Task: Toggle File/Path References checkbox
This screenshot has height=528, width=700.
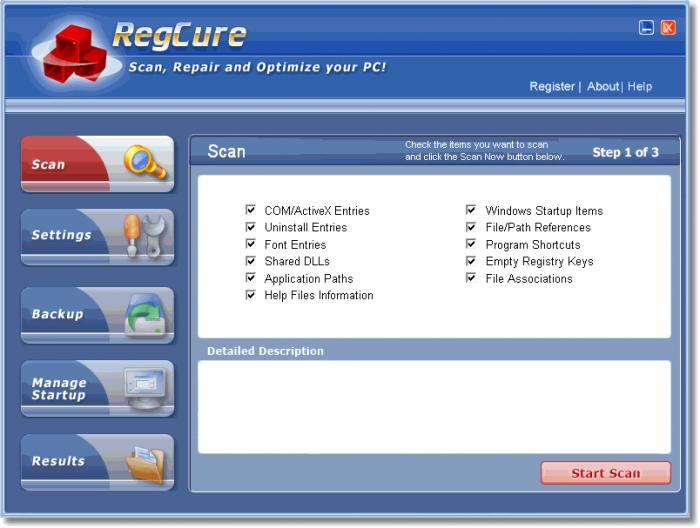Action: 471,227
